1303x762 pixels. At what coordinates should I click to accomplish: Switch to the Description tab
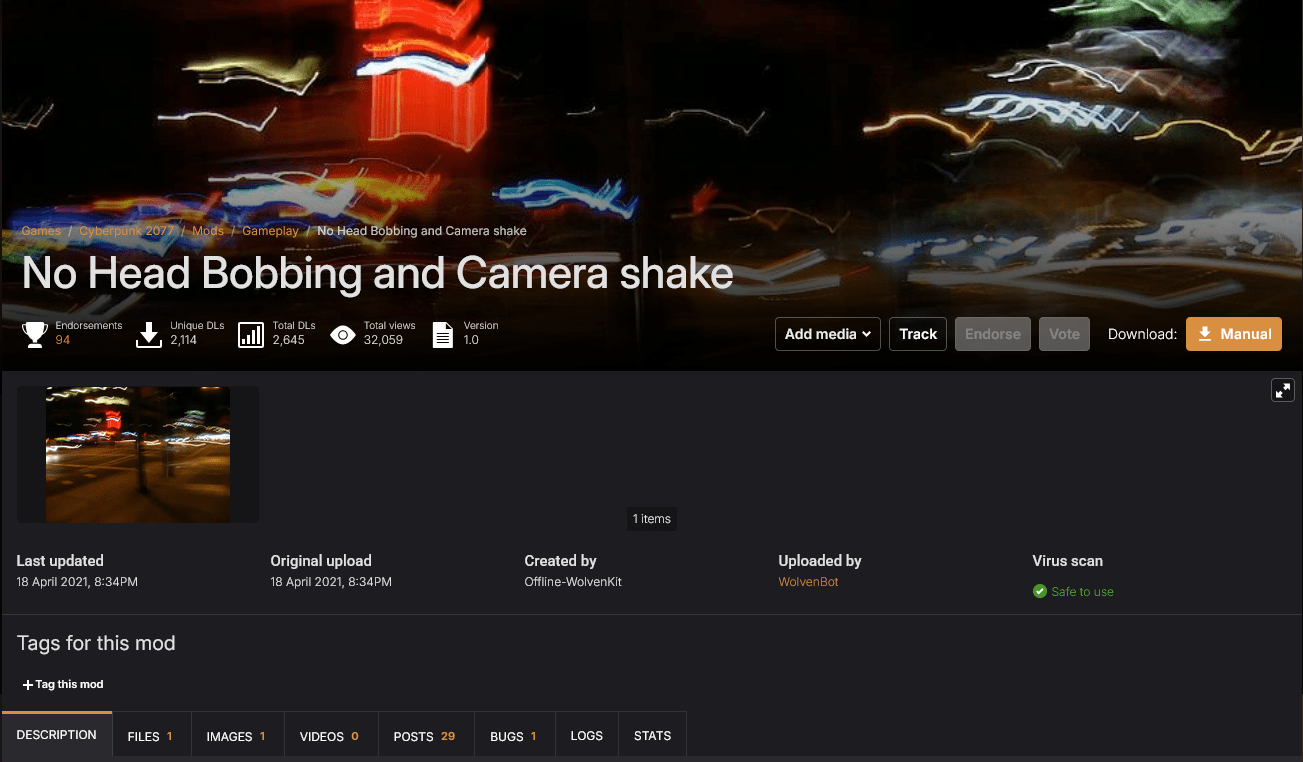tap(57, 736)
